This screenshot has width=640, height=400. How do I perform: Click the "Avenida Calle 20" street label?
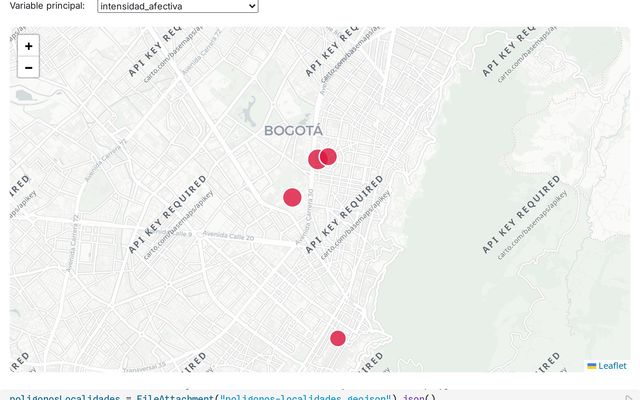click(x=228, y=236)
